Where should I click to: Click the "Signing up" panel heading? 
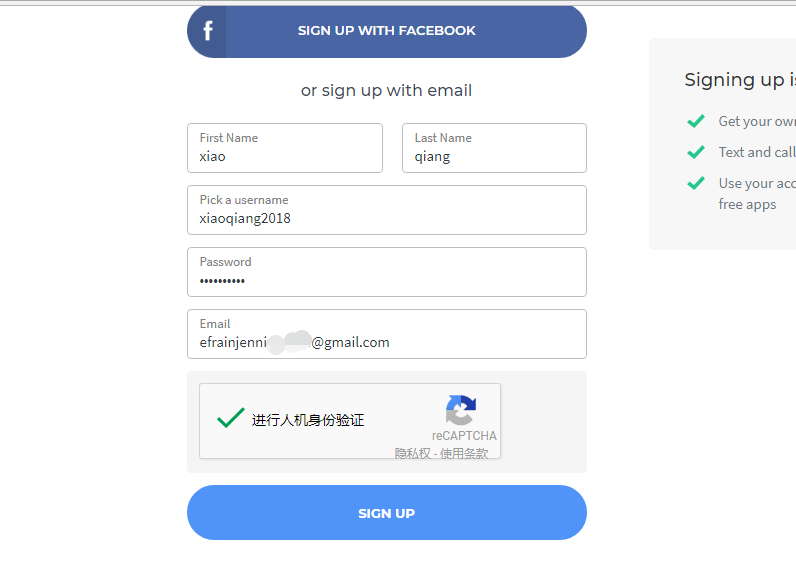click(740, 80)
